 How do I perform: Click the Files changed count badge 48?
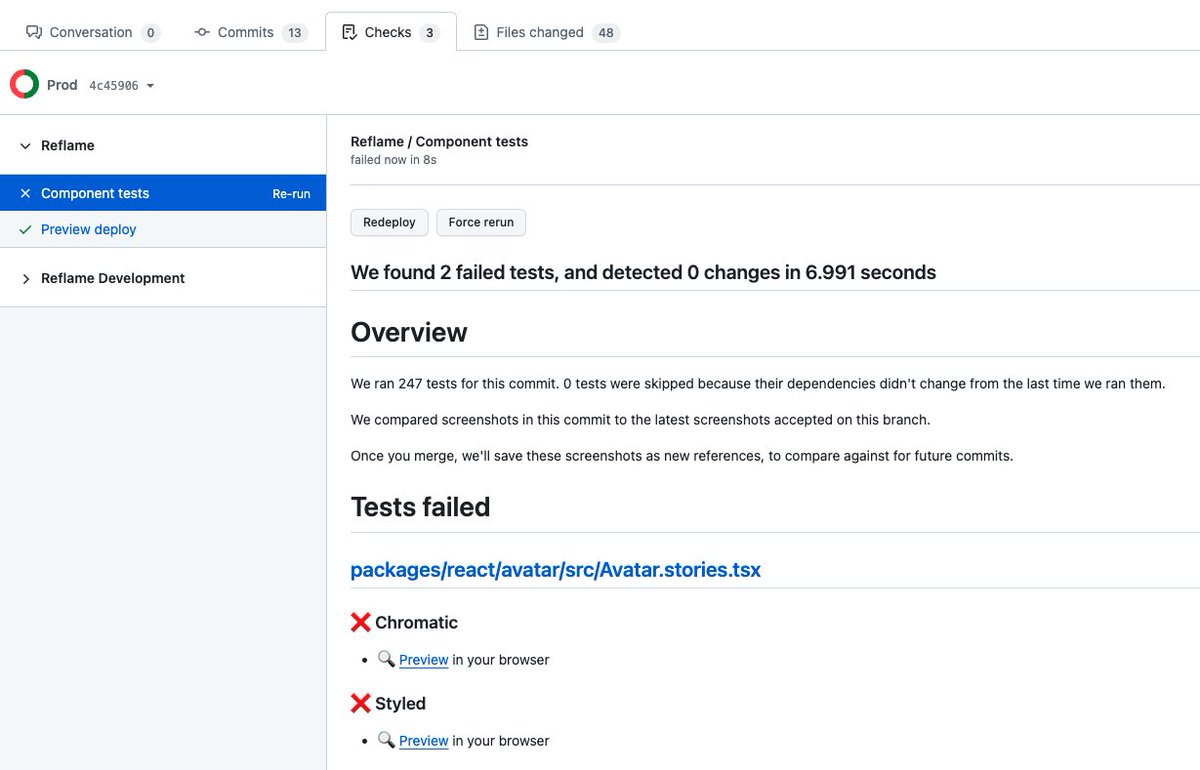(605, 33)
